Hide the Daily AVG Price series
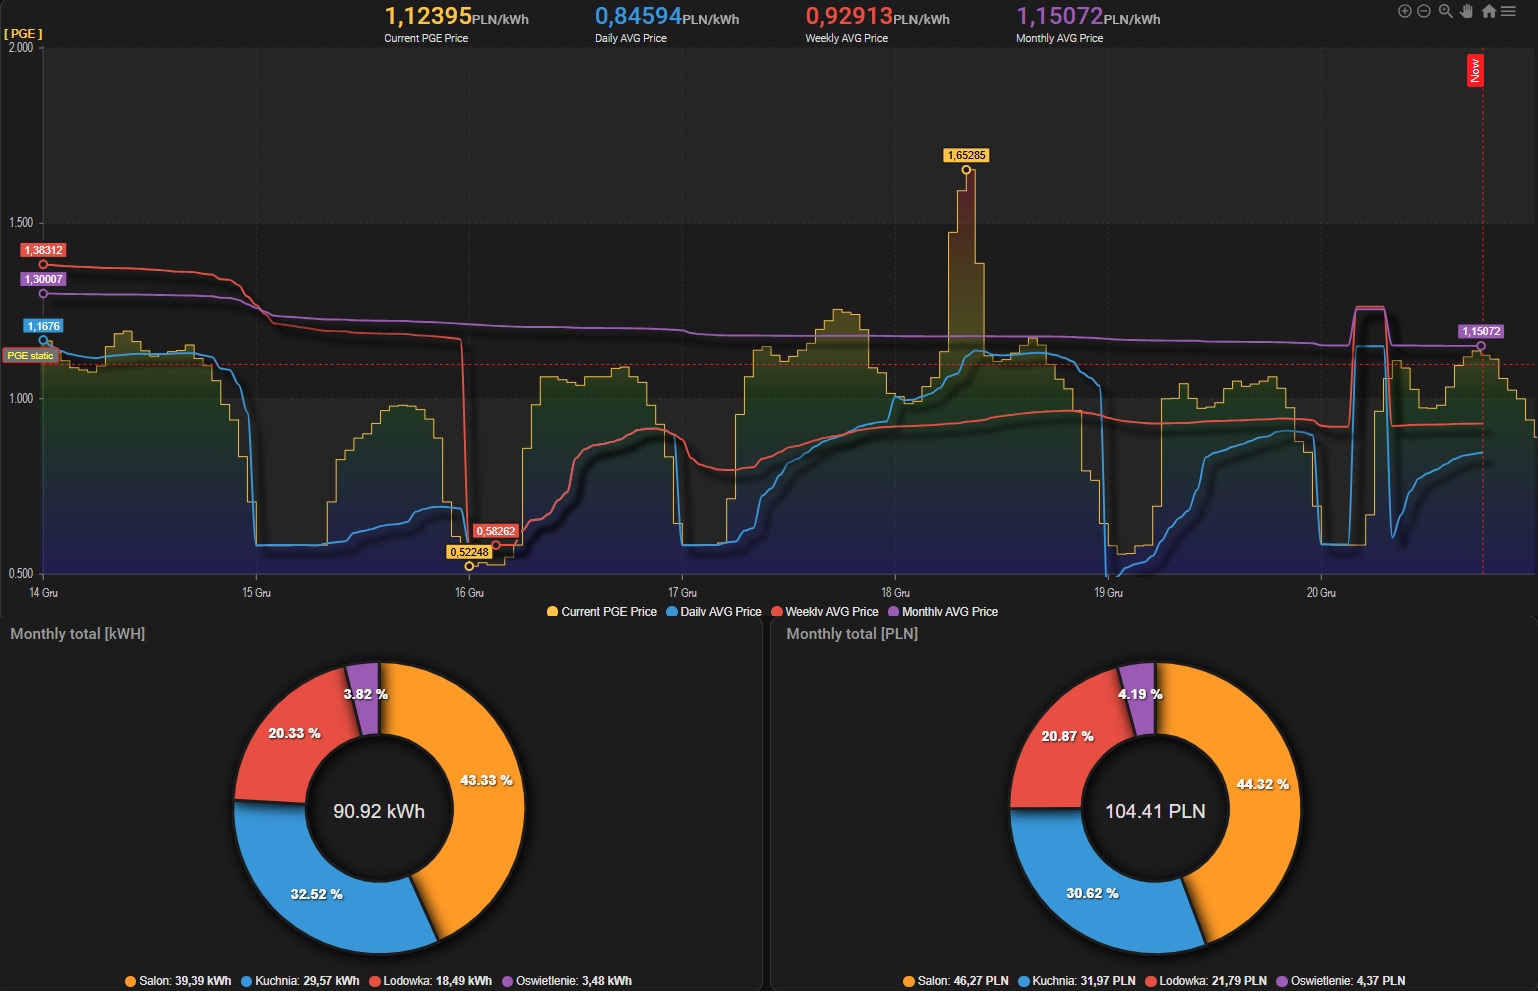This screenshot has height=994, width=1538. [714, 612]
